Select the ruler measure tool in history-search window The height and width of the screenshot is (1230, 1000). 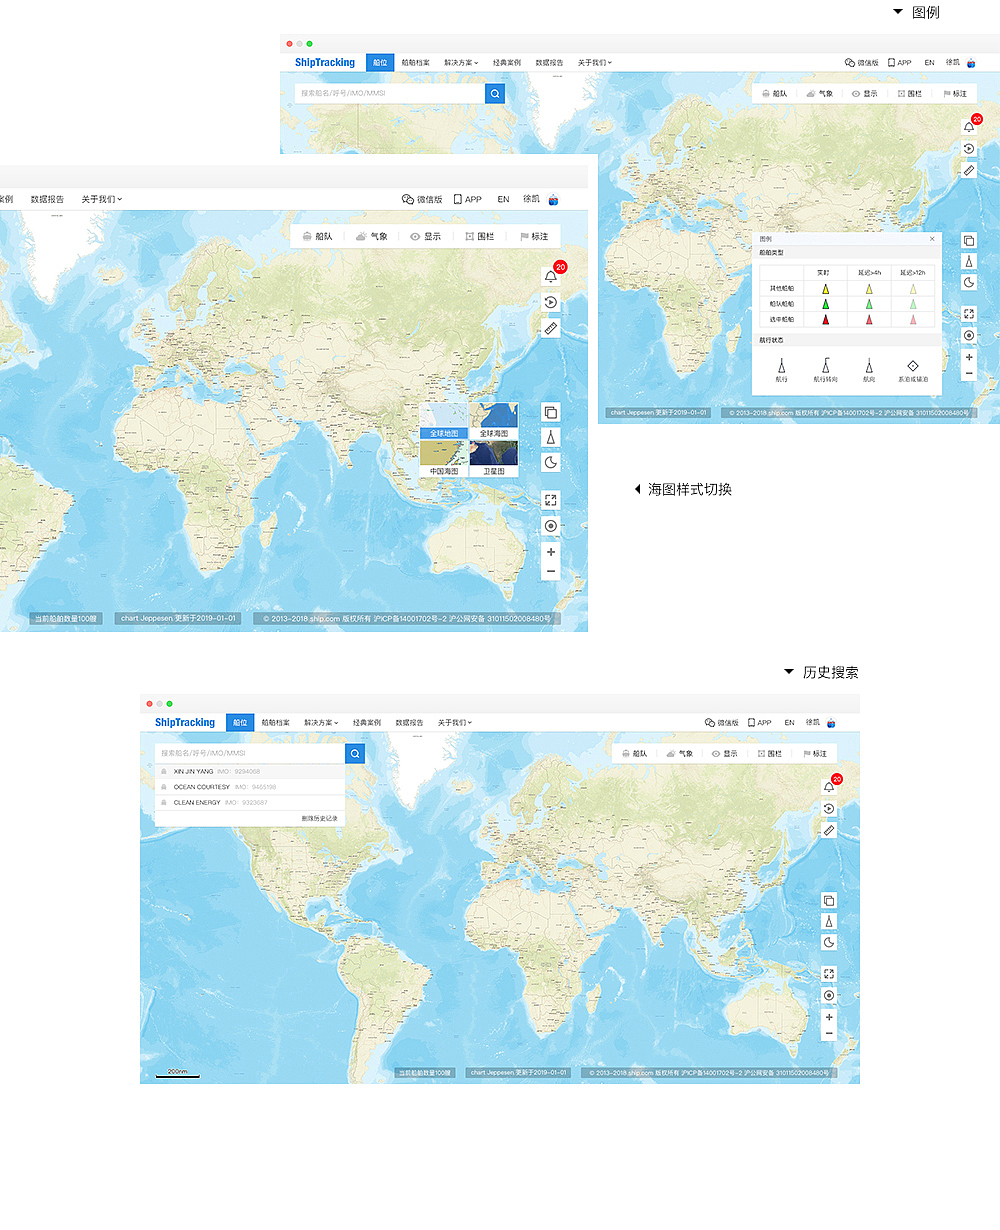829,830
